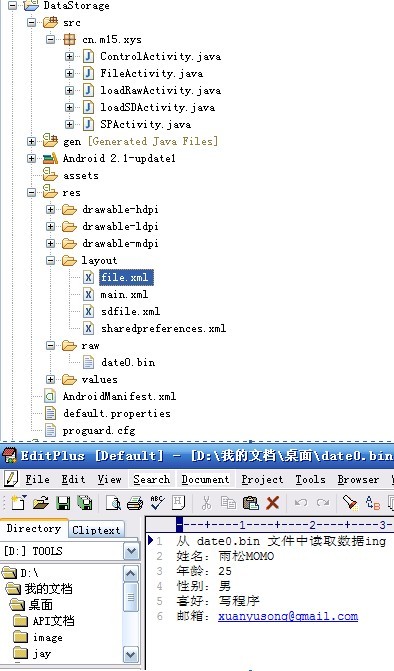The width and height of the screenshot is (394, 671).
Task: Click the Find flashlight icon
Action: pos(350,502)
